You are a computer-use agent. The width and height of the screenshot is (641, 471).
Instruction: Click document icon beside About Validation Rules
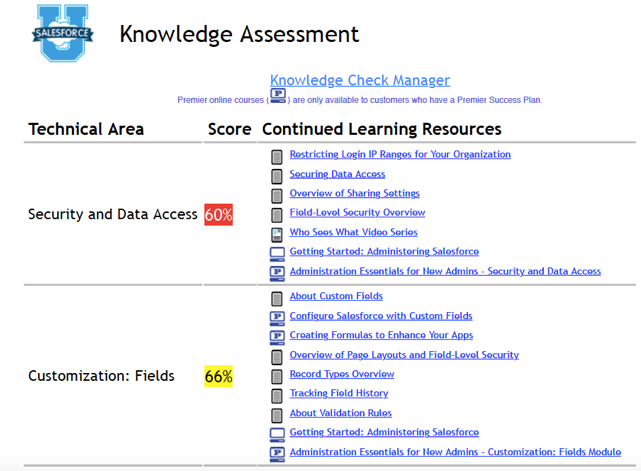(x=277, y=415)
